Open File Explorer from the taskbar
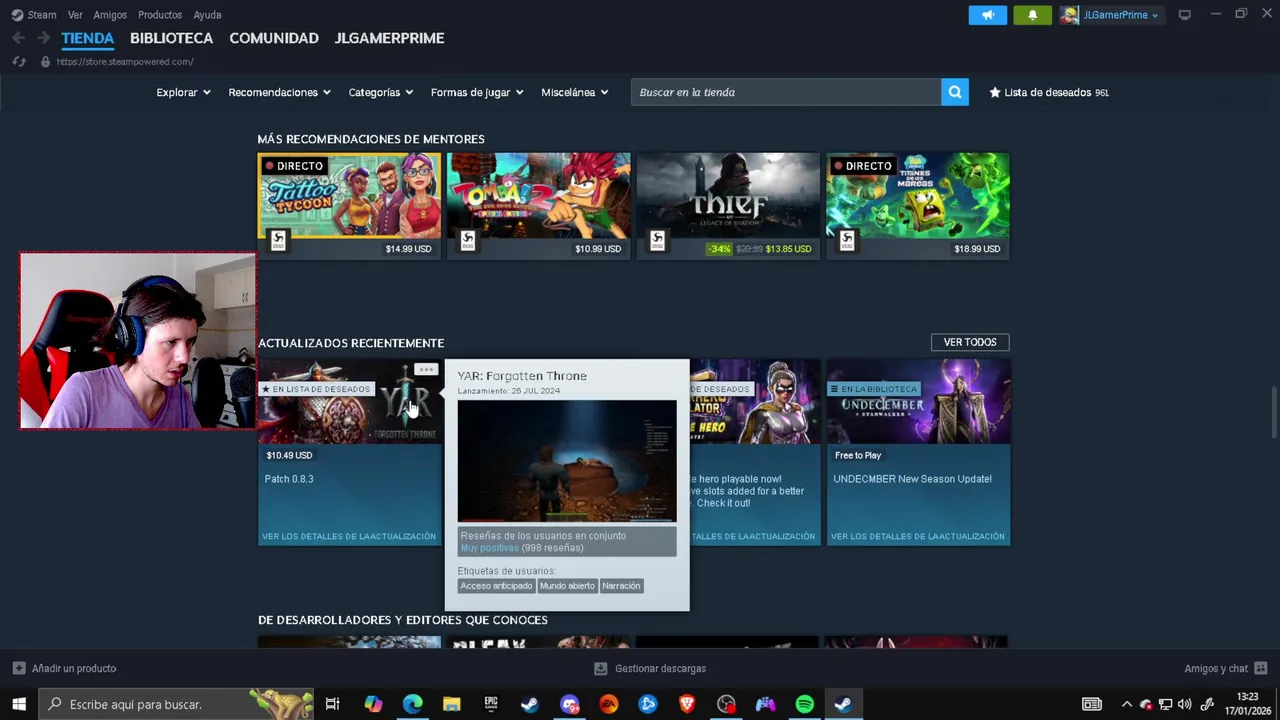Image resolution: width=1280 pixels, height=720 pixels. 451,704
